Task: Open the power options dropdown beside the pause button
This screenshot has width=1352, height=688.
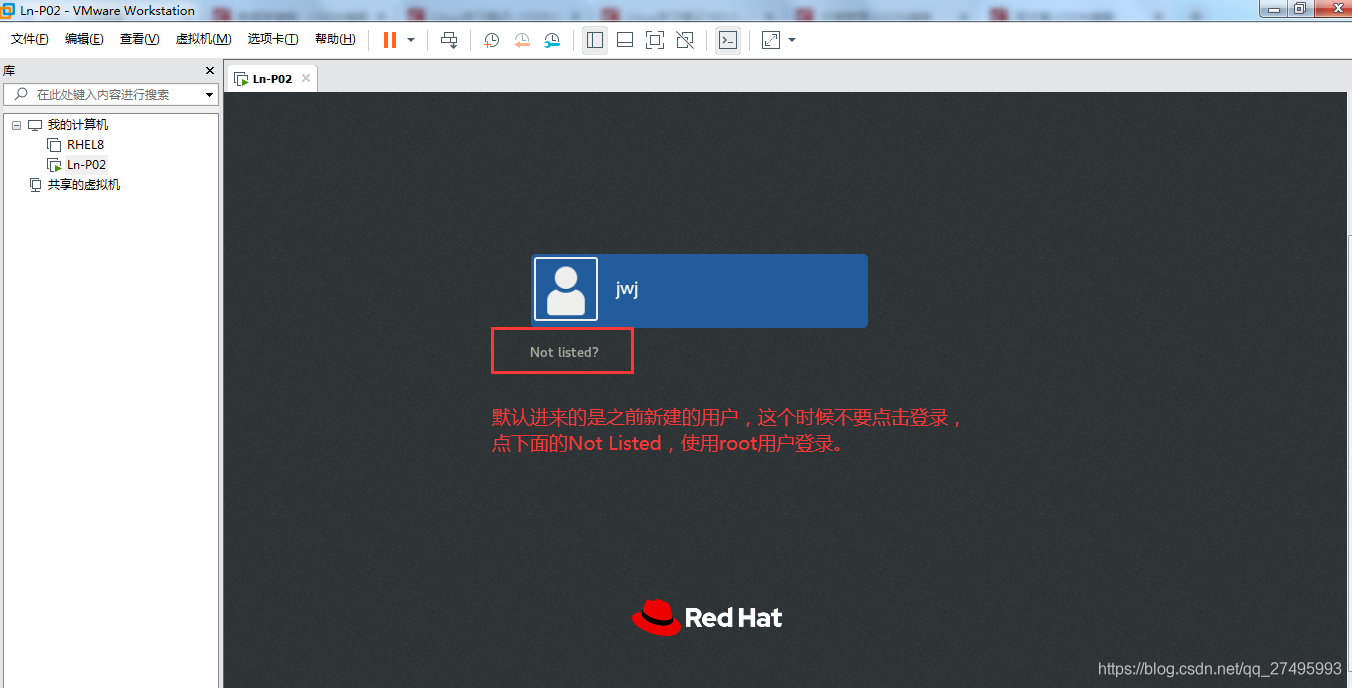Action: pos(411,40)
